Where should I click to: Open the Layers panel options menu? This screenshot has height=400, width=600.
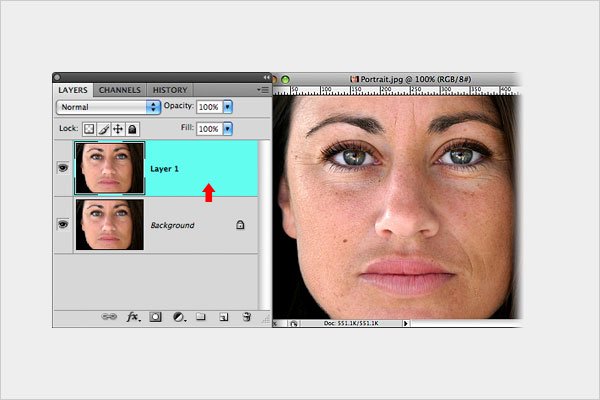(x=263, y=90)
